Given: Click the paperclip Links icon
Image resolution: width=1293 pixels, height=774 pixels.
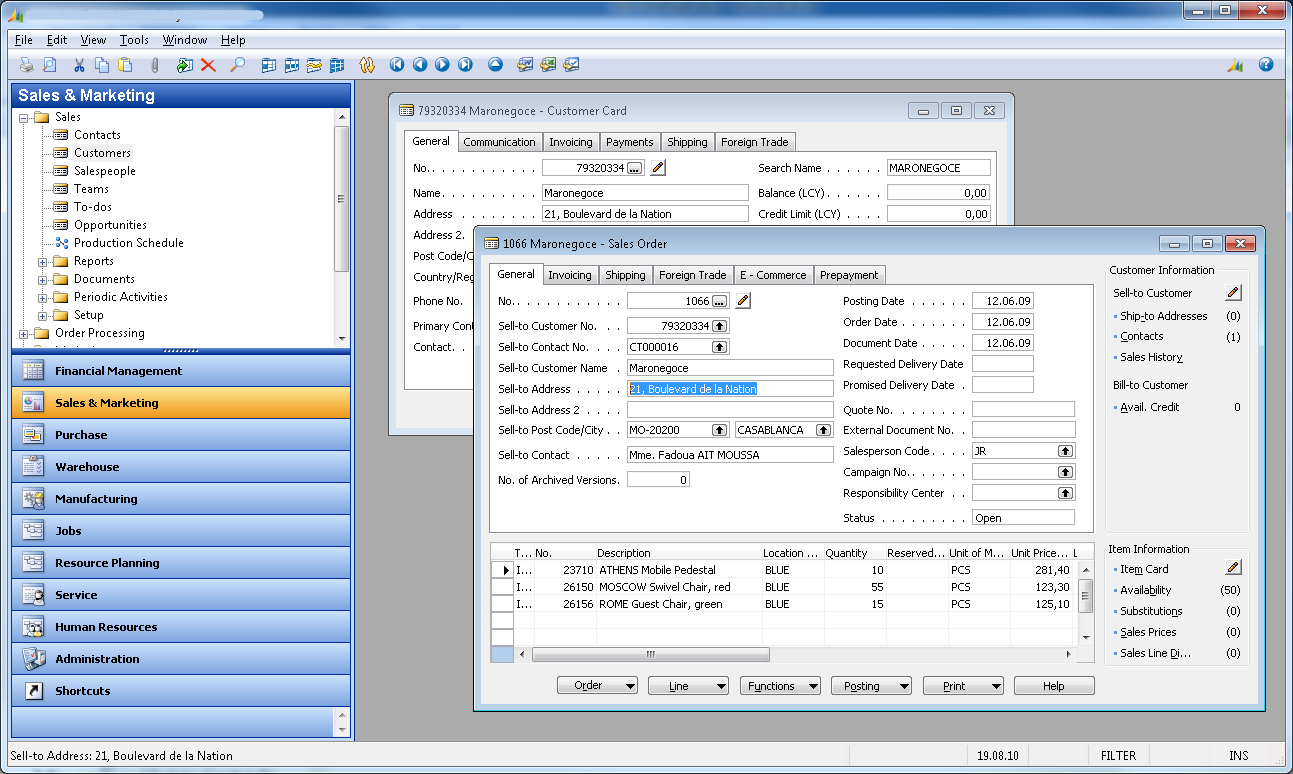Looking at the screenshot, I should (x=154, y=65).
